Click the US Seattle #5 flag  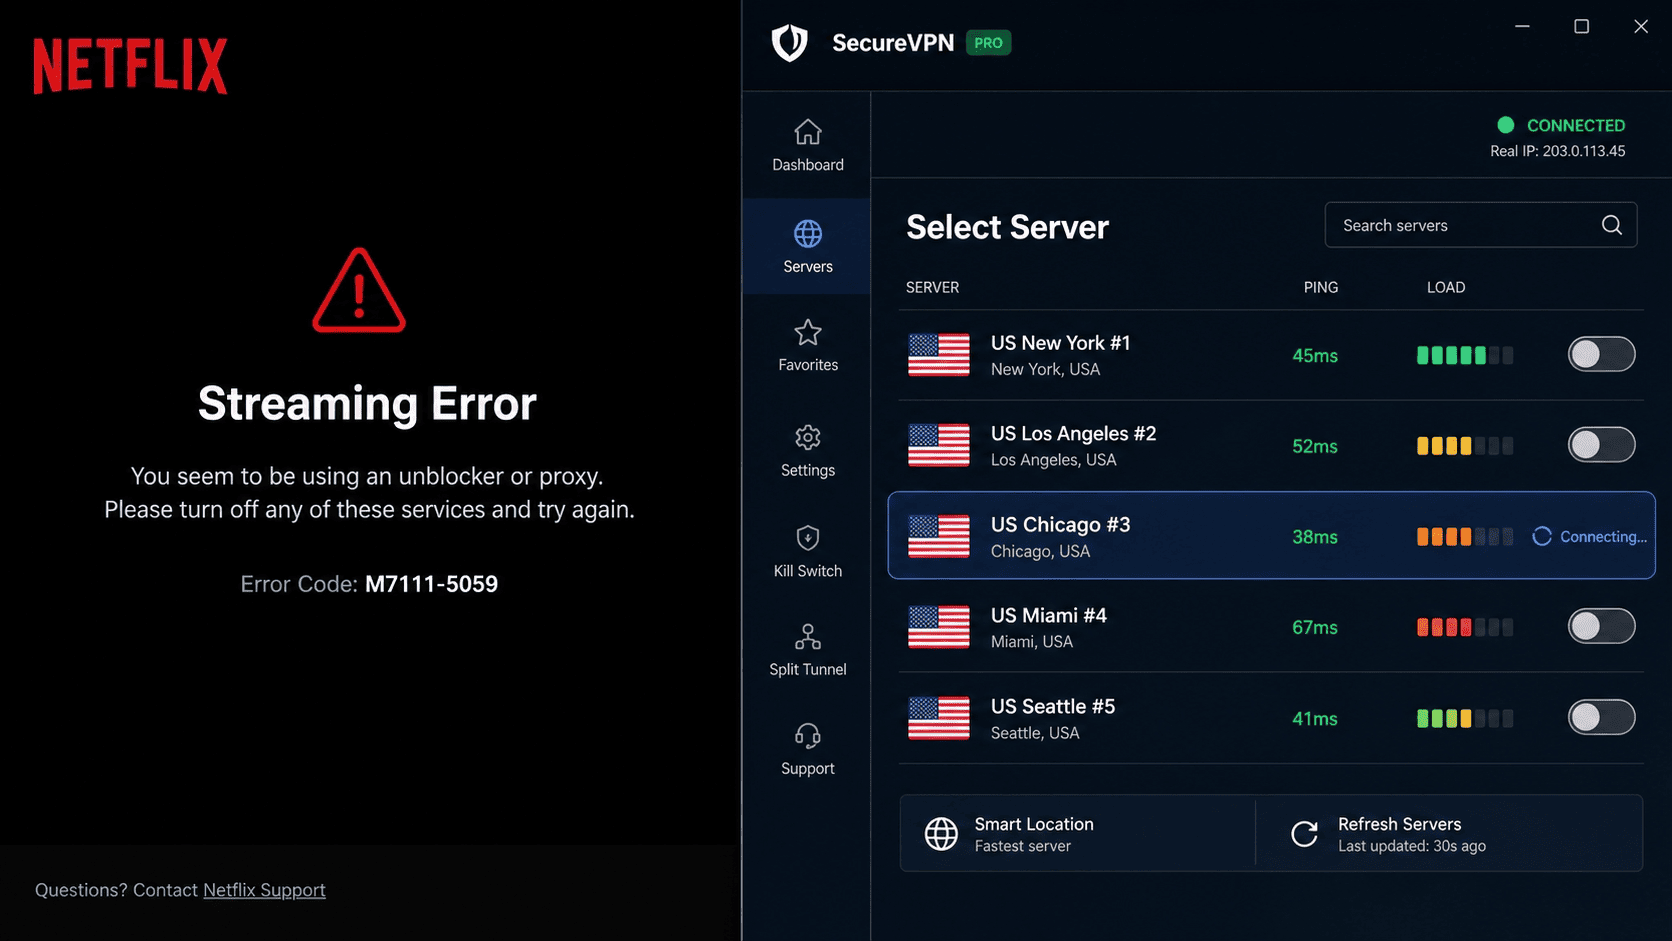(x=938, y=718)
